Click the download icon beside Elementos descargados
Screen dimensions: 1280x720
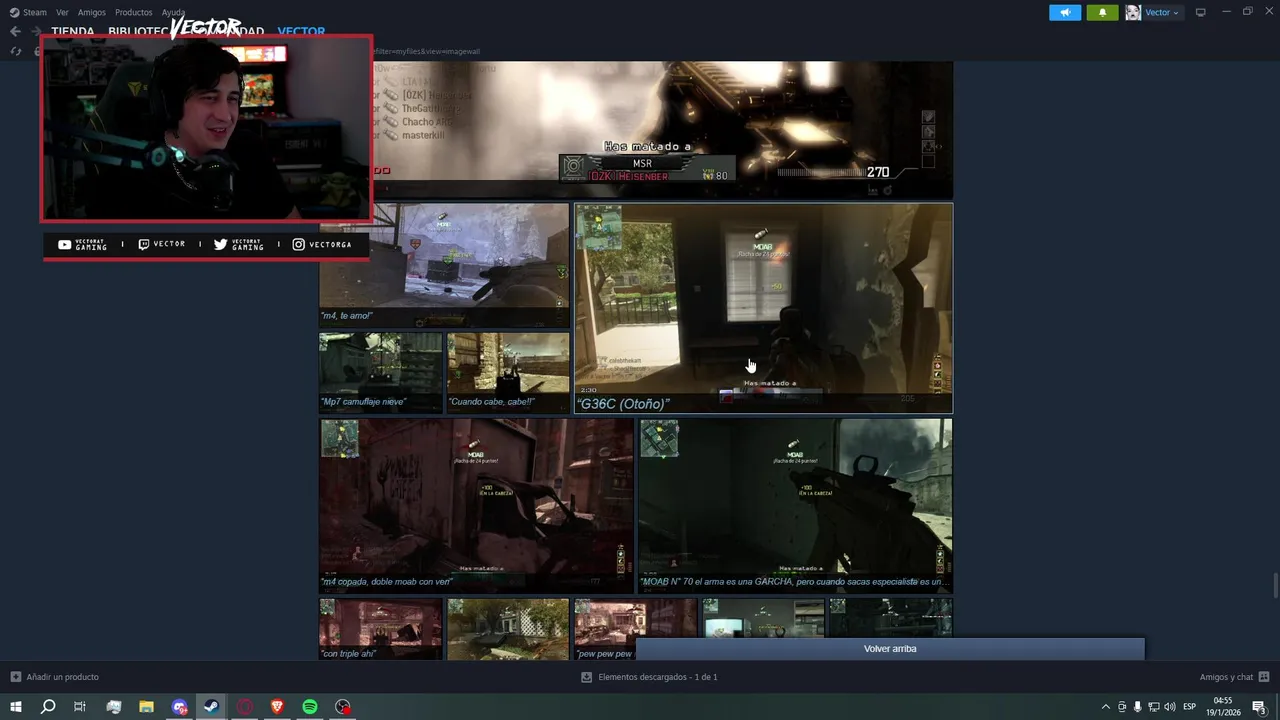[x=587, y=677]
